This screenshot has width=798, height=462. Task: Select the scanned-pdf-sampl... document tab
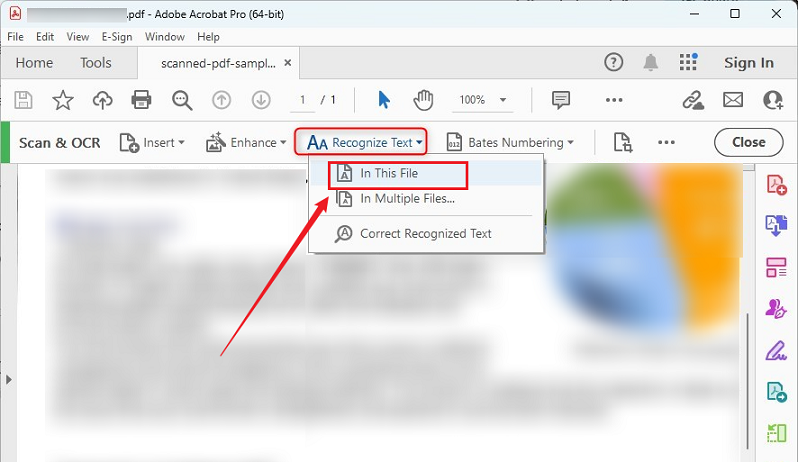coord(218,63)
